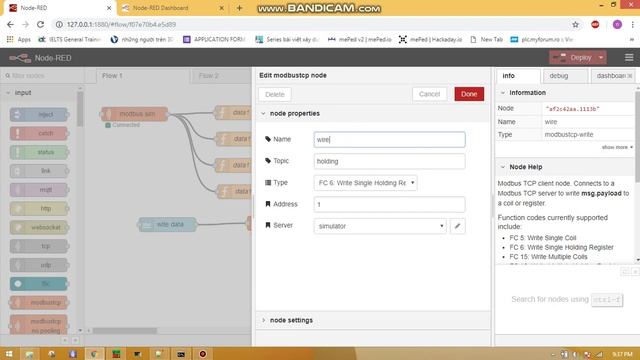Open the Server dropdown showing simulator

pyautogui.click(x=380, y=226)
